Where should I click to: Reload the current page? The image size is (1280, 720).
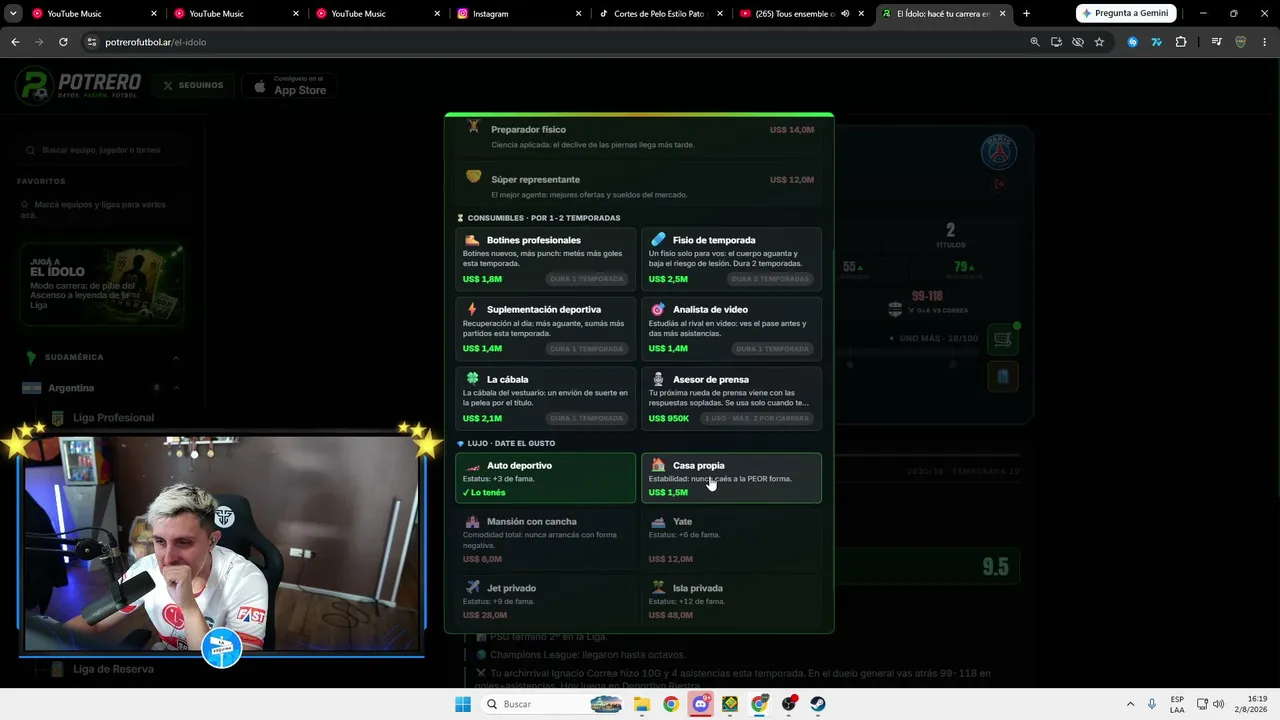pyautogui.click(x=63, y=42)
